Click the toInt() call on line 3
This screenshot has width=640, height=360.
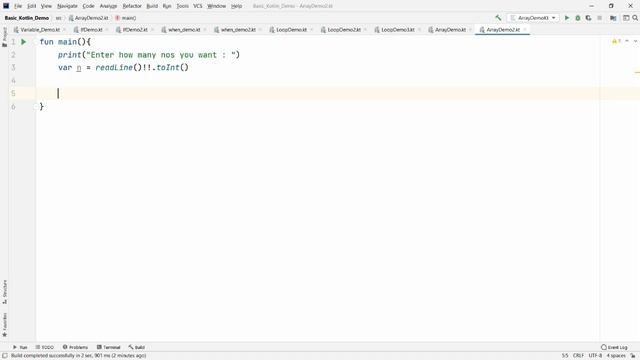point(172,67)
